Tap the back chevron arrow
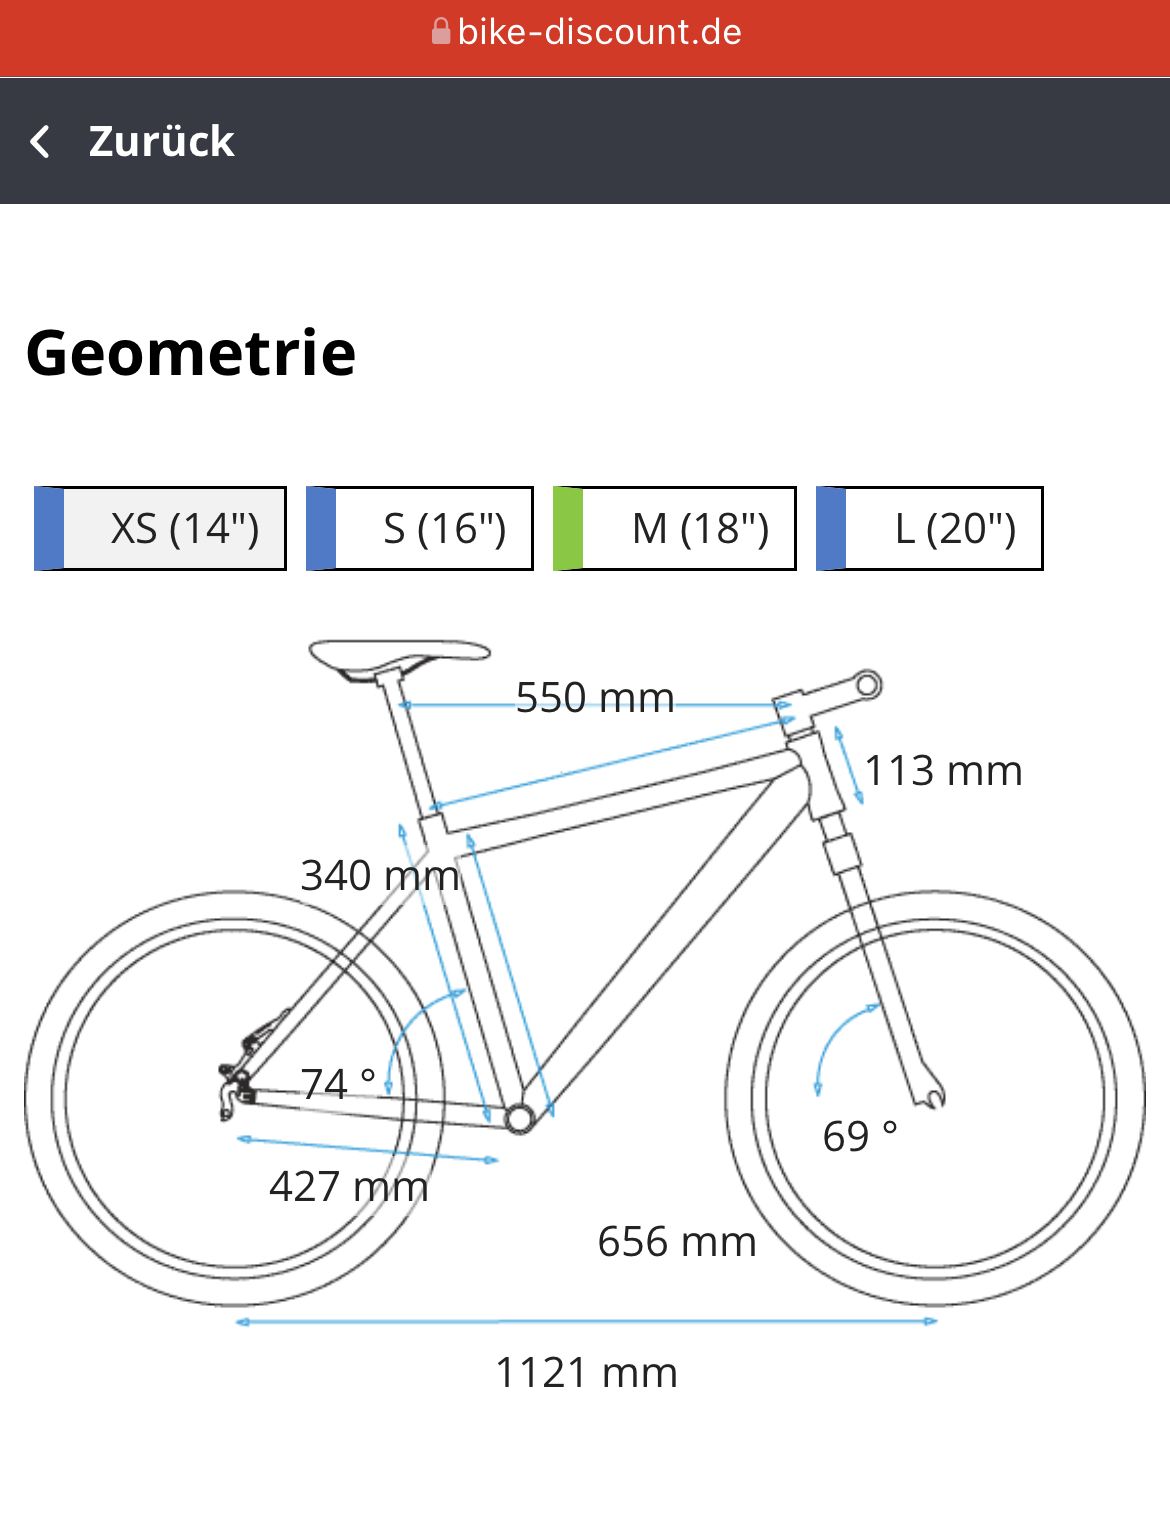Image resolution: width=1170 pixels, height=1534 pixels. (x=40, y=142)
